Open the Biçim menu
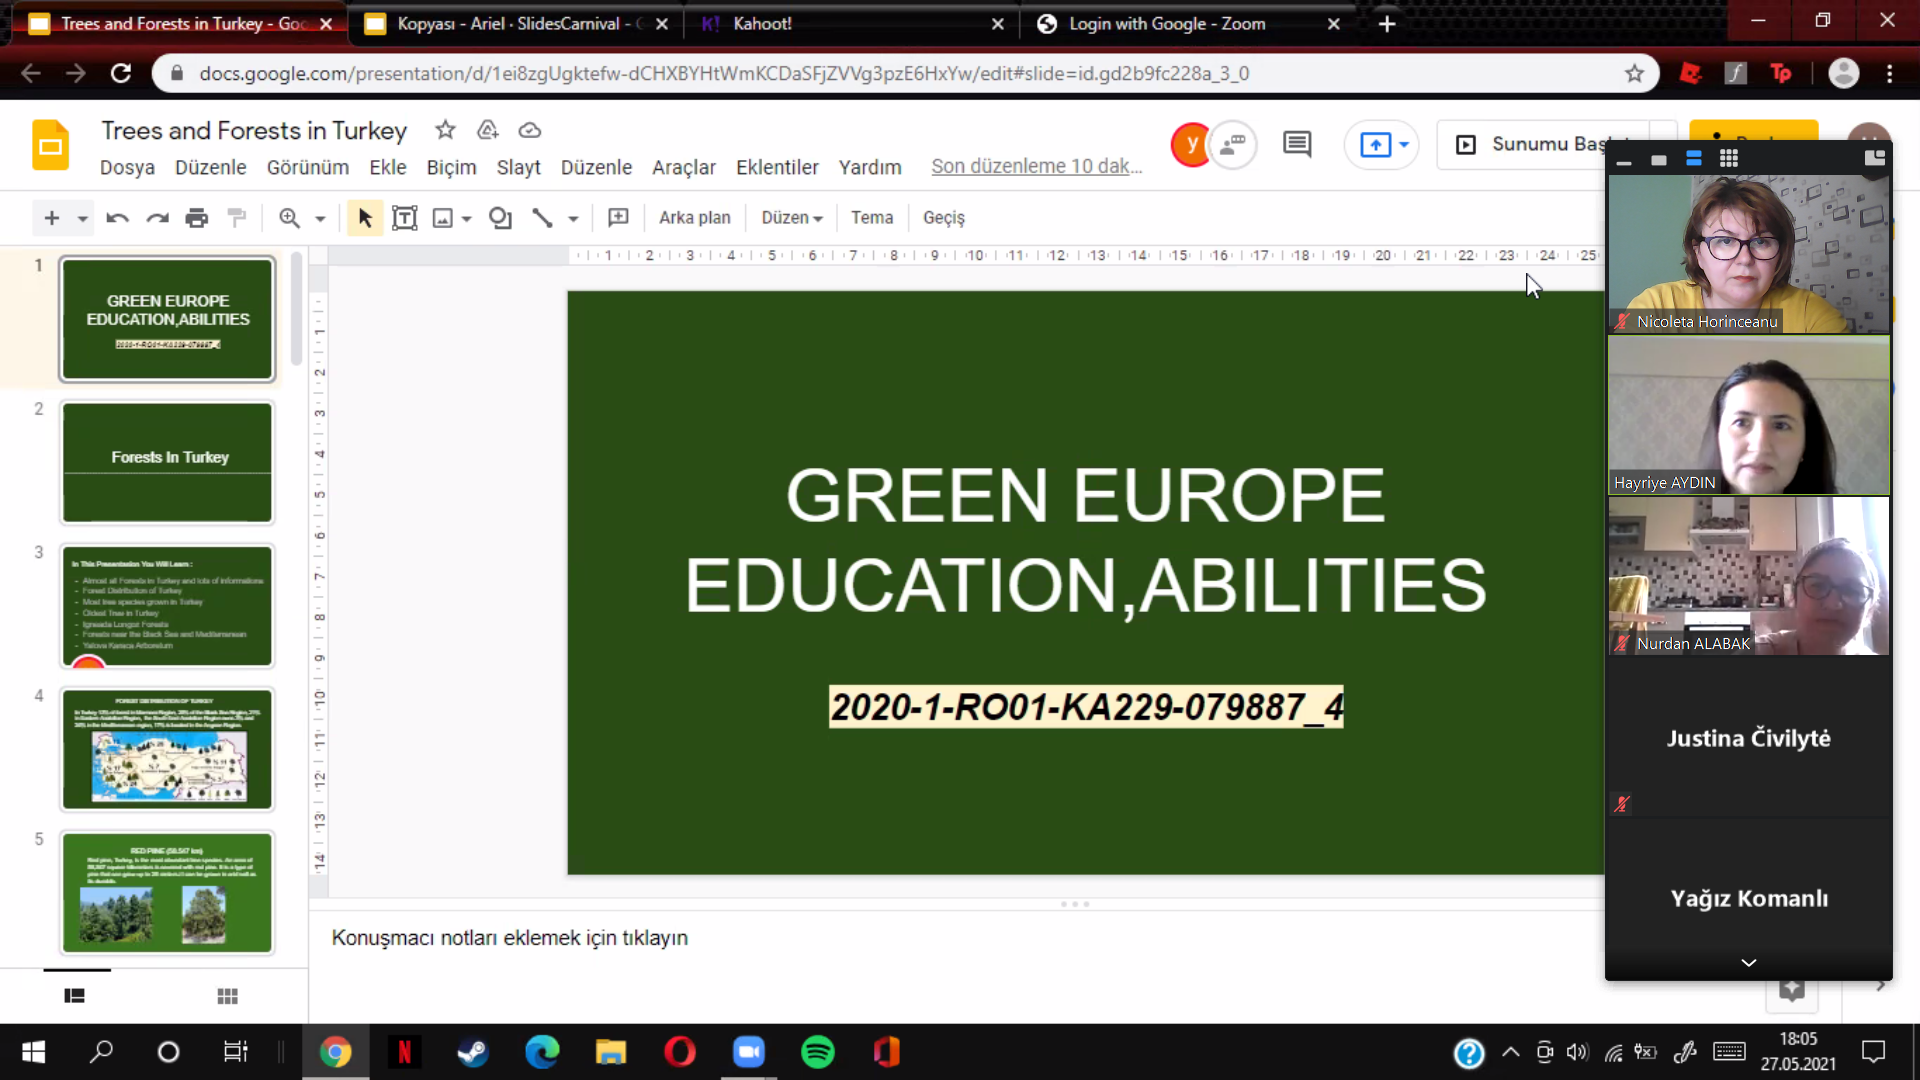1920x1080 pixels. [451, 167]
